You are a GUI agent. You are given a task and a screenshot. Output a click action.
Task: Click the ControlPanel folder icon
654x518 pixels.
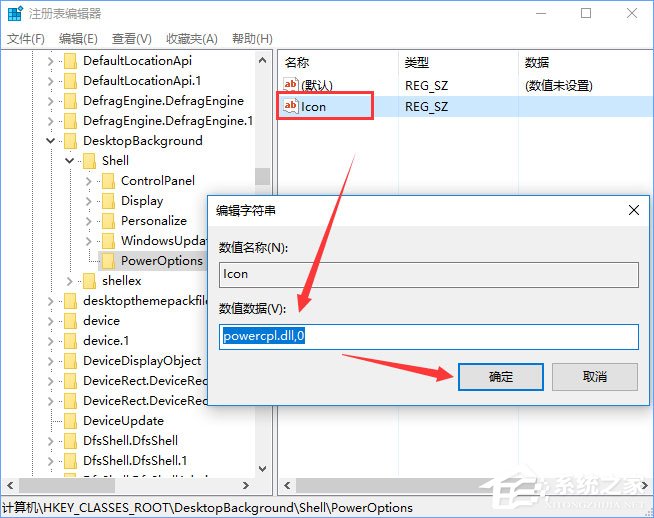click(108, 181)
